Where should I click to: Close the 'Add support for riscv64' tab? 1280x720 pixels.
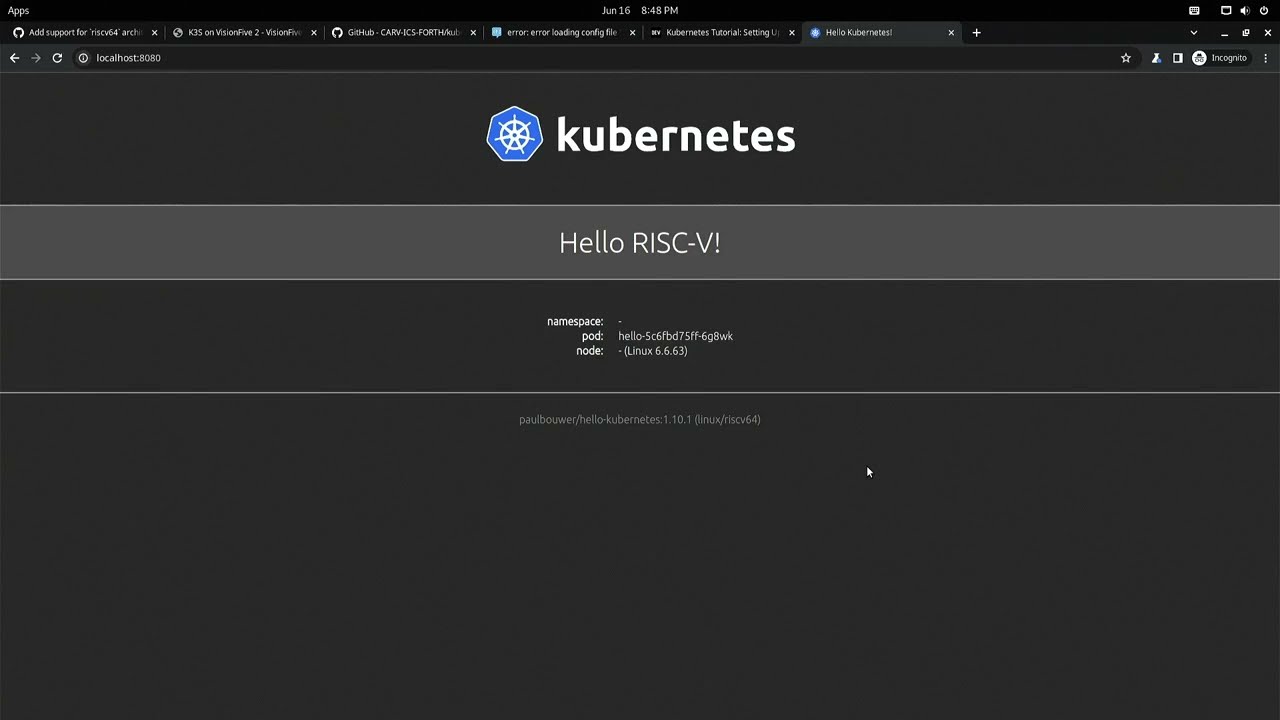(154, 32)
